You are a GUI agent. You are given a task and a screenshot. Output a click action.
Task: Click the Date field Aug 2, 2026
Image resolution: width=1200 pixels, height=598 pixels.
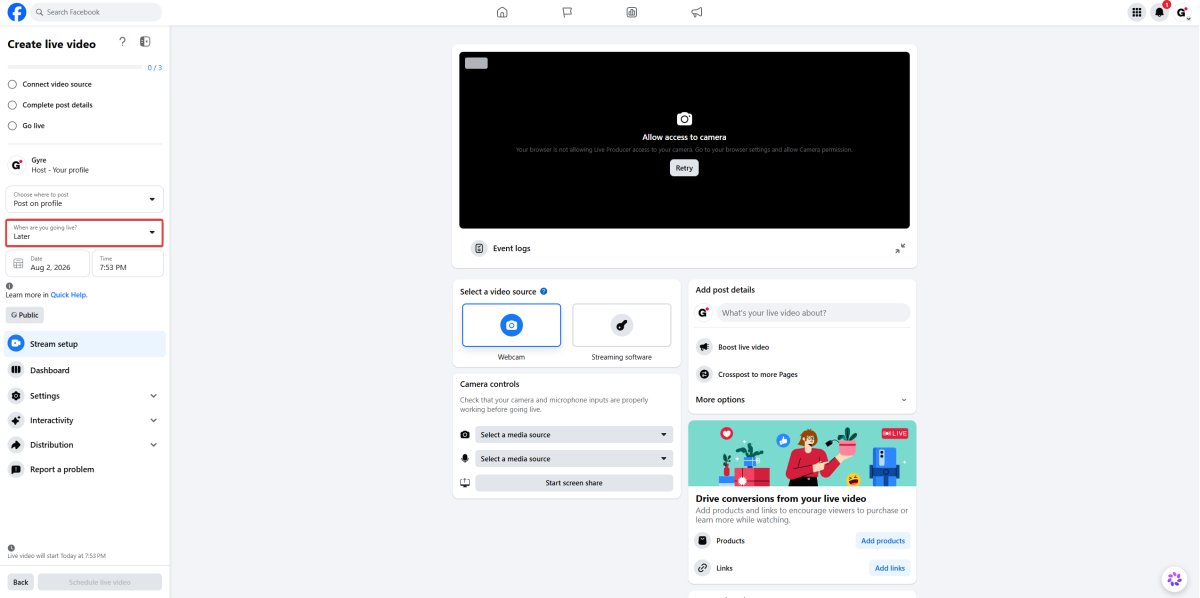click(x=47, y=264)
